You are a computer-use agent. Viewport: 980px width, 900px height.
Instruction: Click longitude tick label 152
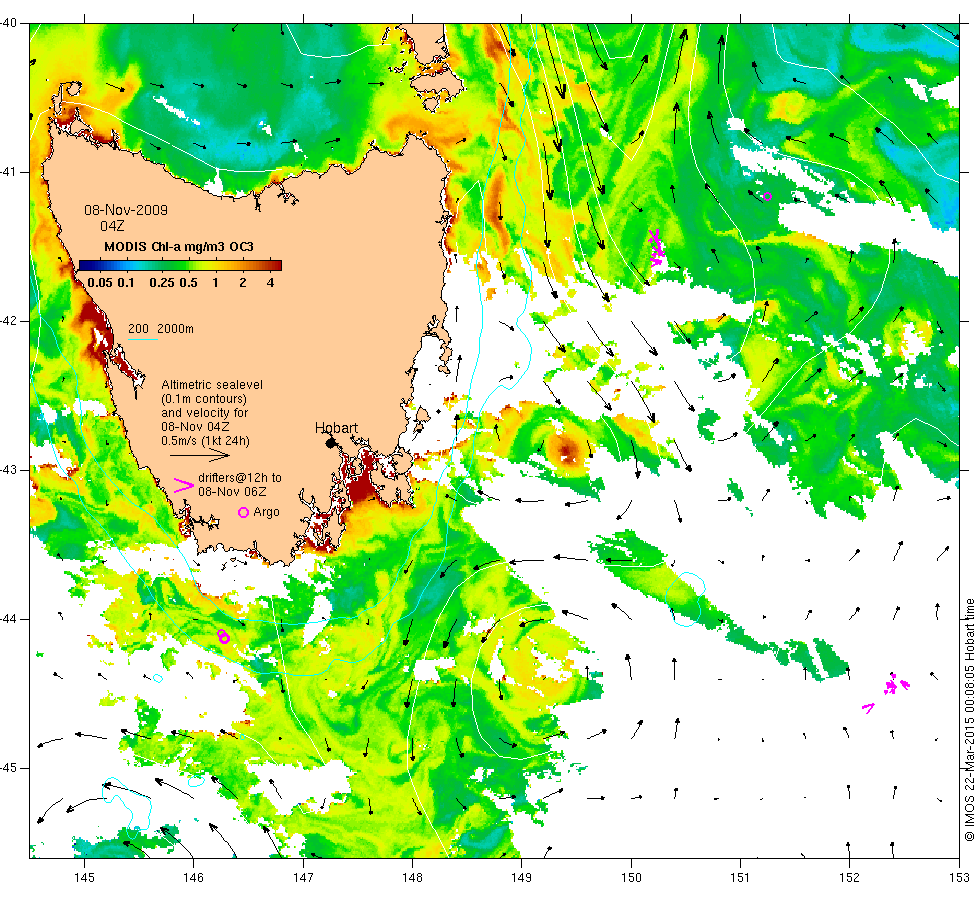(x=849, y=877)
